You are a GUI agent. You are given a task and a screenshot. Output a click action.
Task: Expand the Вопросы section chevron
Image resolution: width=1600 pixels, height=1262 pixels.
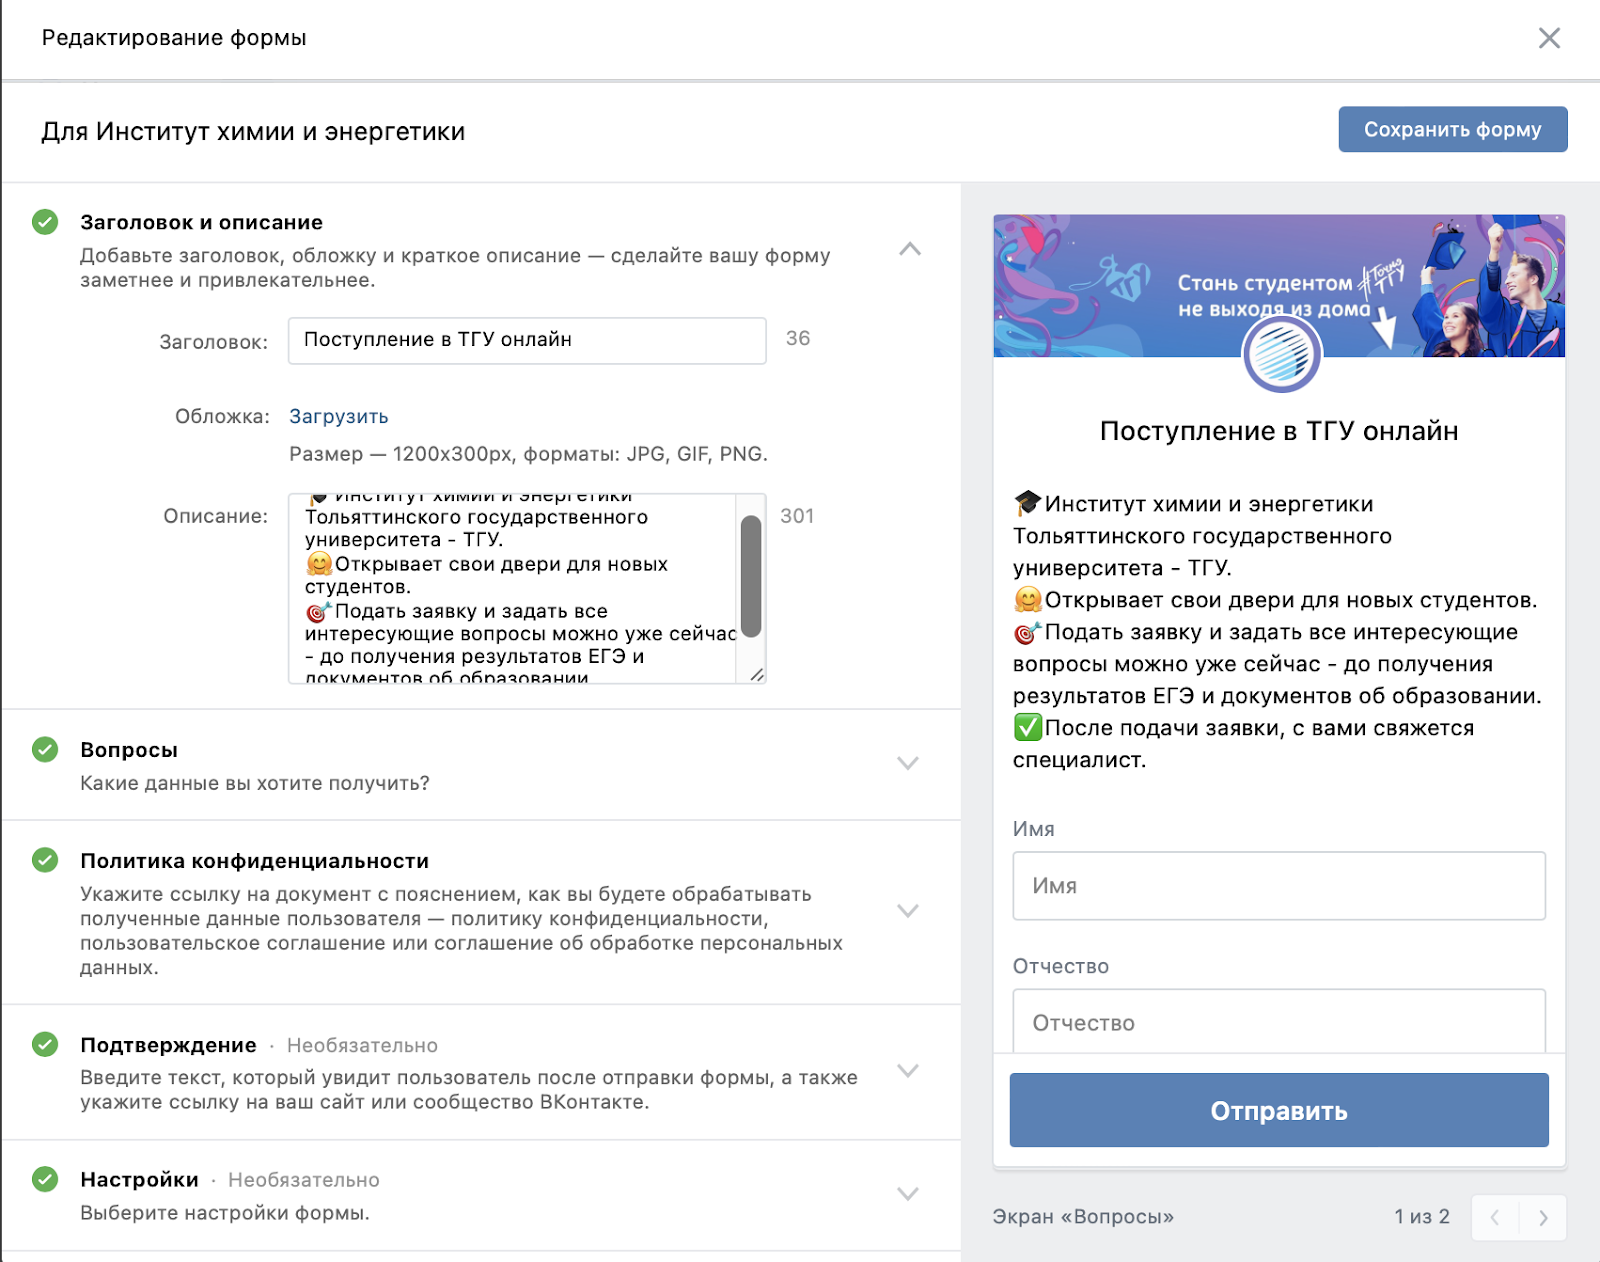(x=907, y=764)
